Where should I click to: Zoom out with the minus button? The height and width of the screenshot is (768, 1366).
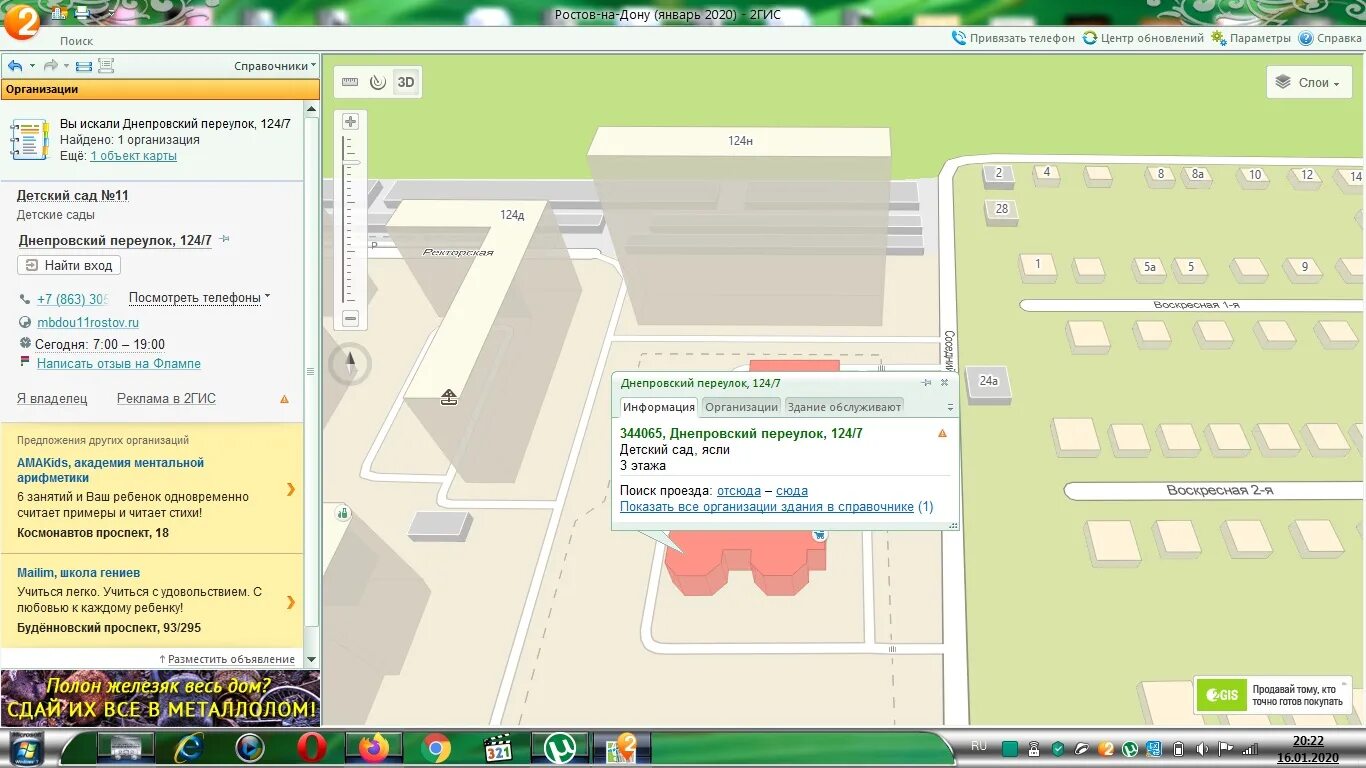(x=350, y=318)
